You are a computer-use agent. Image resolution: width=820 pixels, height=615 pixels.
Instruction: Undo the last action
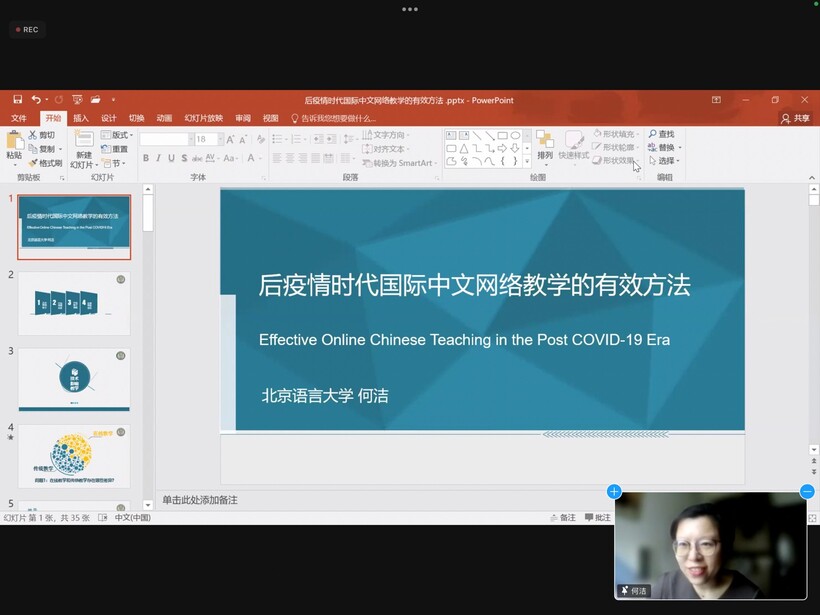[x=36, y=99]
